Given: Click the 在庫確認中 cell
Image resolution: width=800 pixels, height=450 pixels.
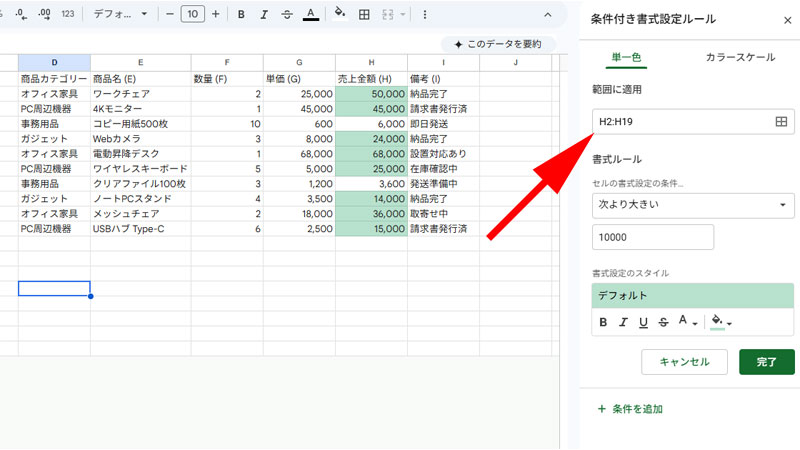Looking at the screenshot, I should pyautogui.click(x=443, y=169).
